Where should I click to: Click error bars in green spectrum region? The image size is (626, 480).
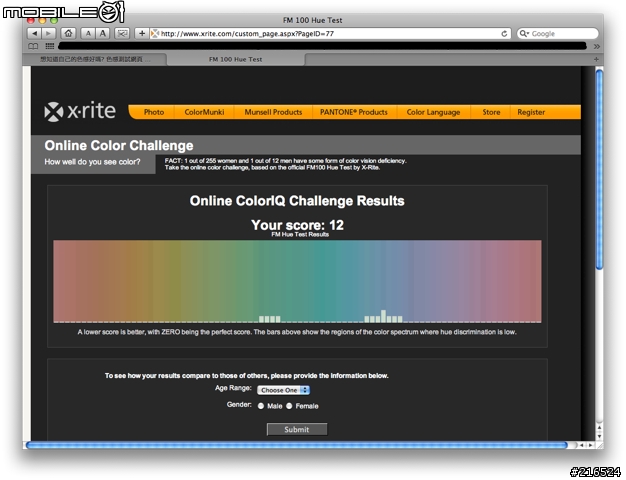[269, 319]
